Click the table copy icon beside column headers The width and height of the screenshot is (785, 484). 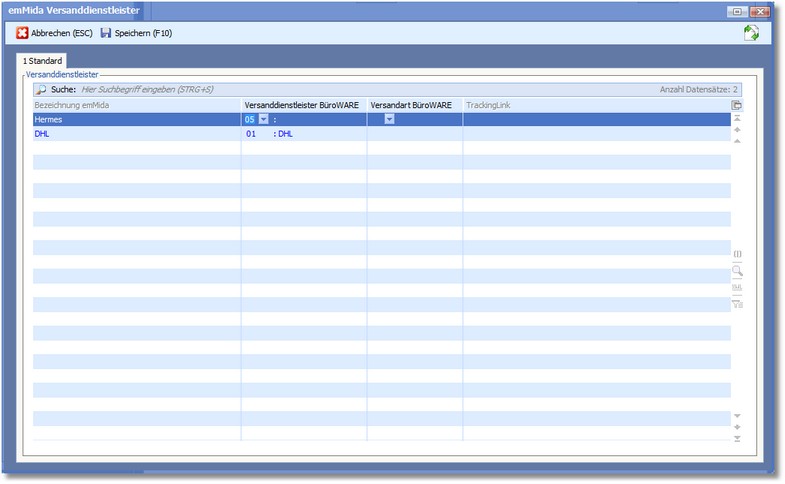point(737,105)
